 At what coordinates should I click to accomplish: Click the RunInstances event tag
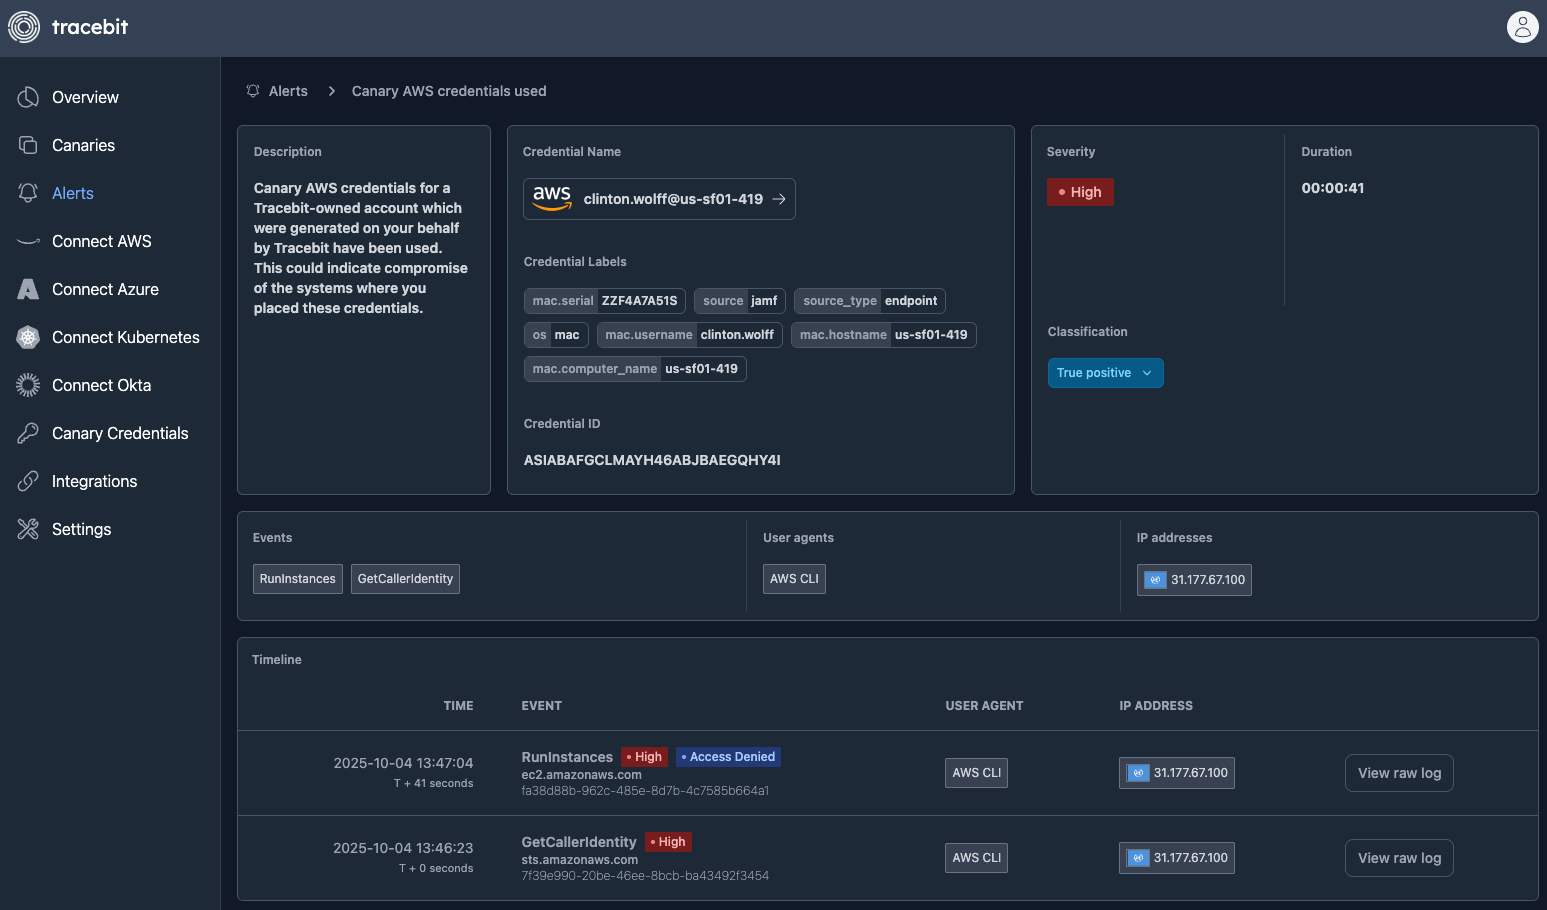[x=297, y=579]
